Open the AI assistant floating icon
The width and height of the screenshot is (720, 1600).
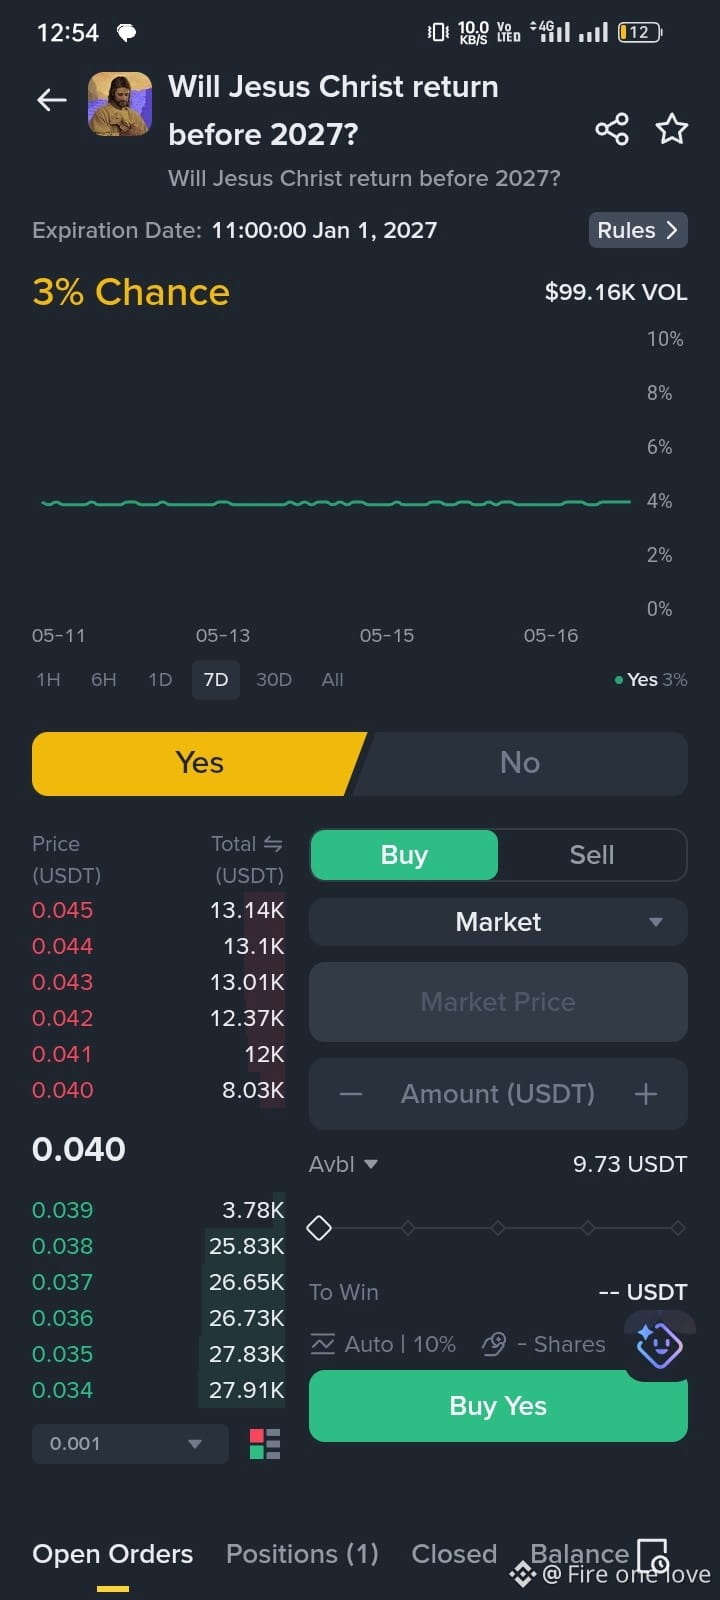[659, 1345]
